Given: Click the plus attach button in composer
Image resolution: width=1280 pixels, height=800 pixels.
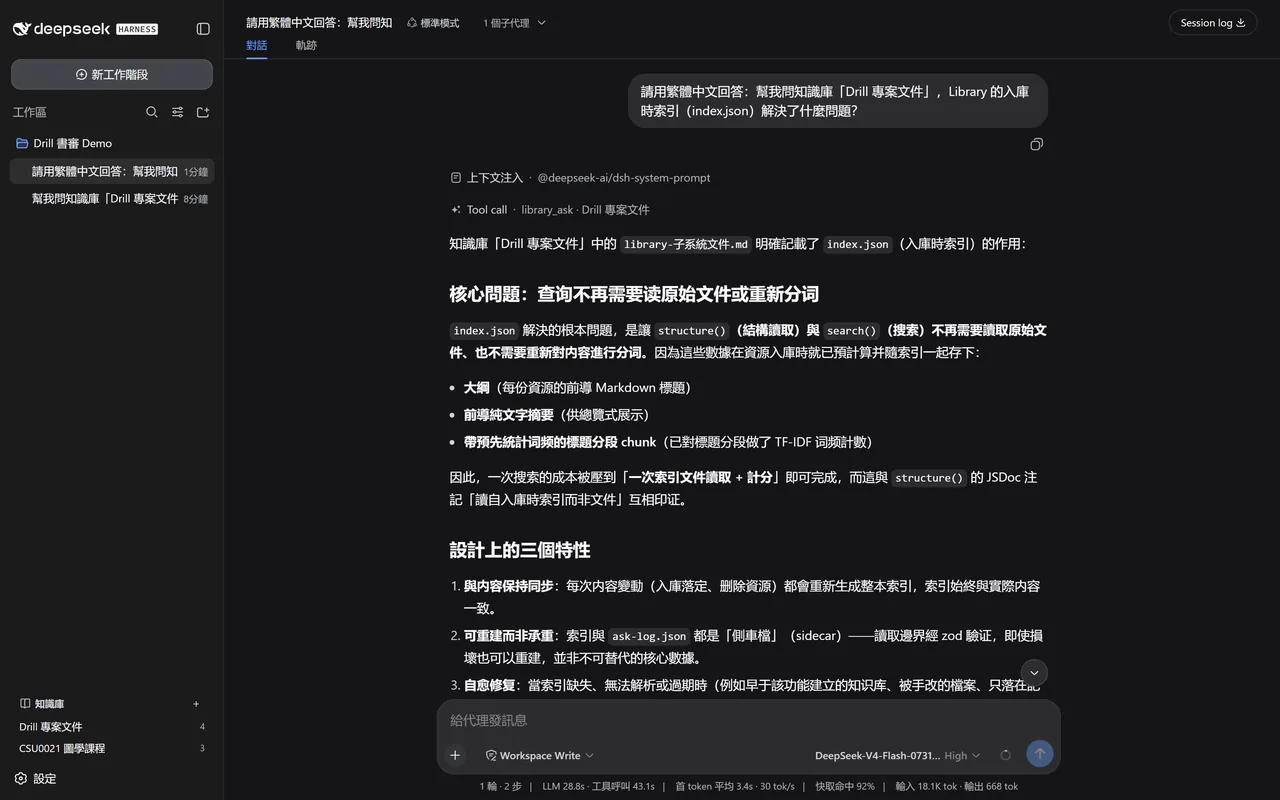Looking at the screenshot, I should [x=455, y=755].
